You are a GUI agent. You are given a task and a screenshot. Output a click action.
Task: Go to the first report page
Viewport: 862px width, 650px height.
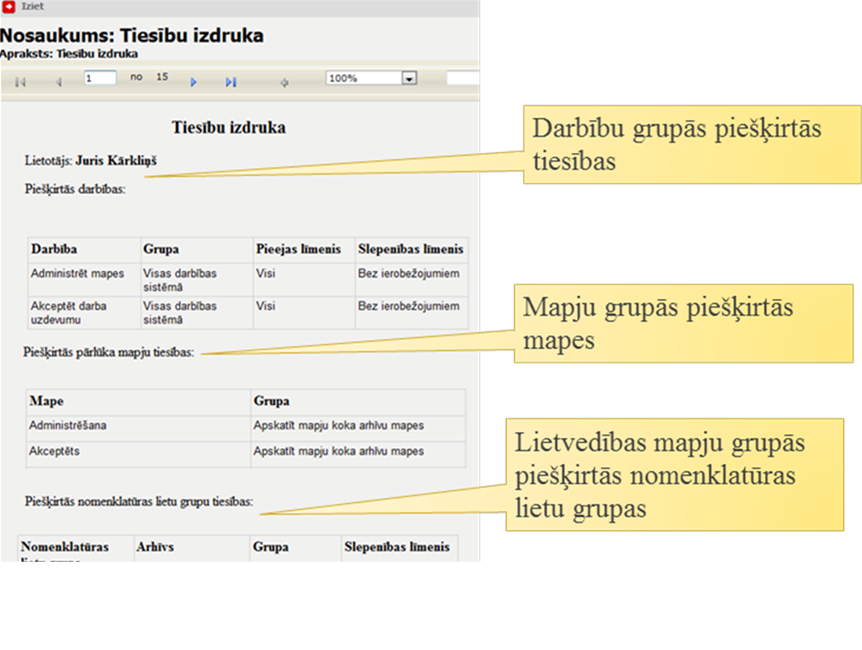pyautogui.click(x=20, y=82)
